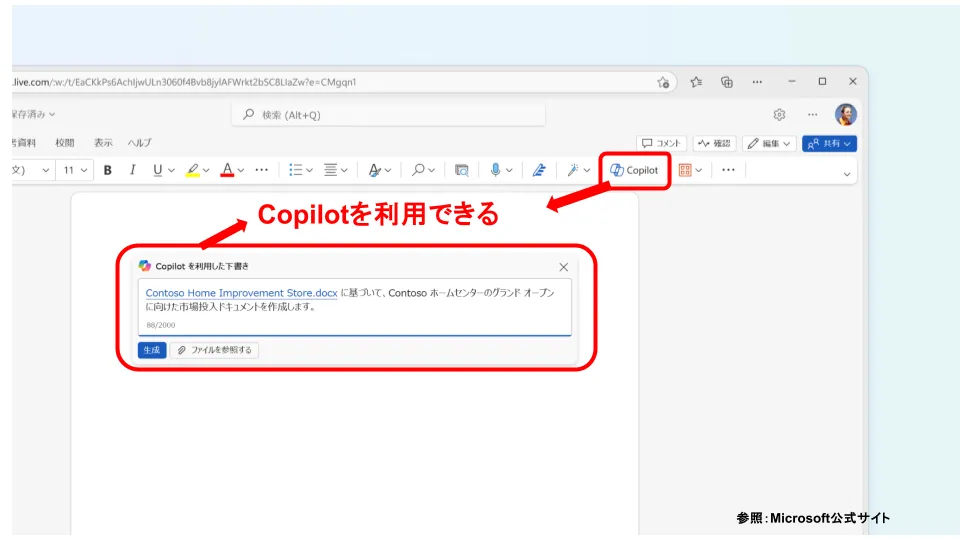Open the browser settings gear icon

tap(779, 115)
